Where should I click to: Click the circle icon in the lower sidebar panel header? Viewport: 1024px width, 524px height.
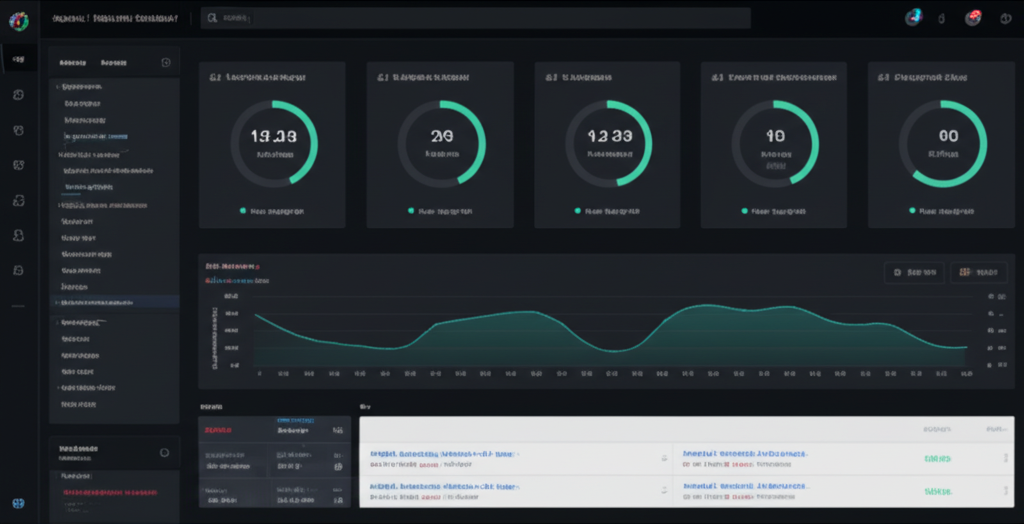tap(165, 452)
